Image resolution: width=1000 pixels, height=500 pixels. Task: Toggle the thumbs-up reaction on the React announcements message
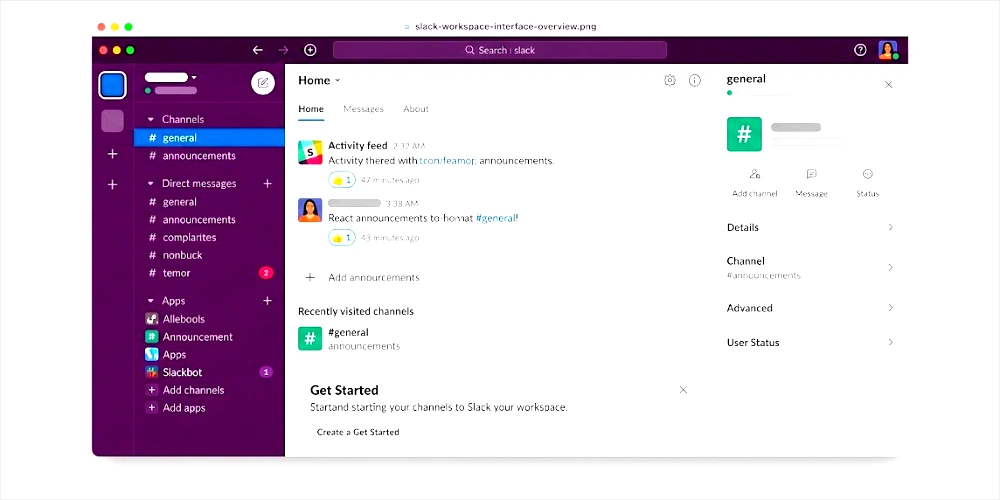pyautogui.click(x=342, y=238)
